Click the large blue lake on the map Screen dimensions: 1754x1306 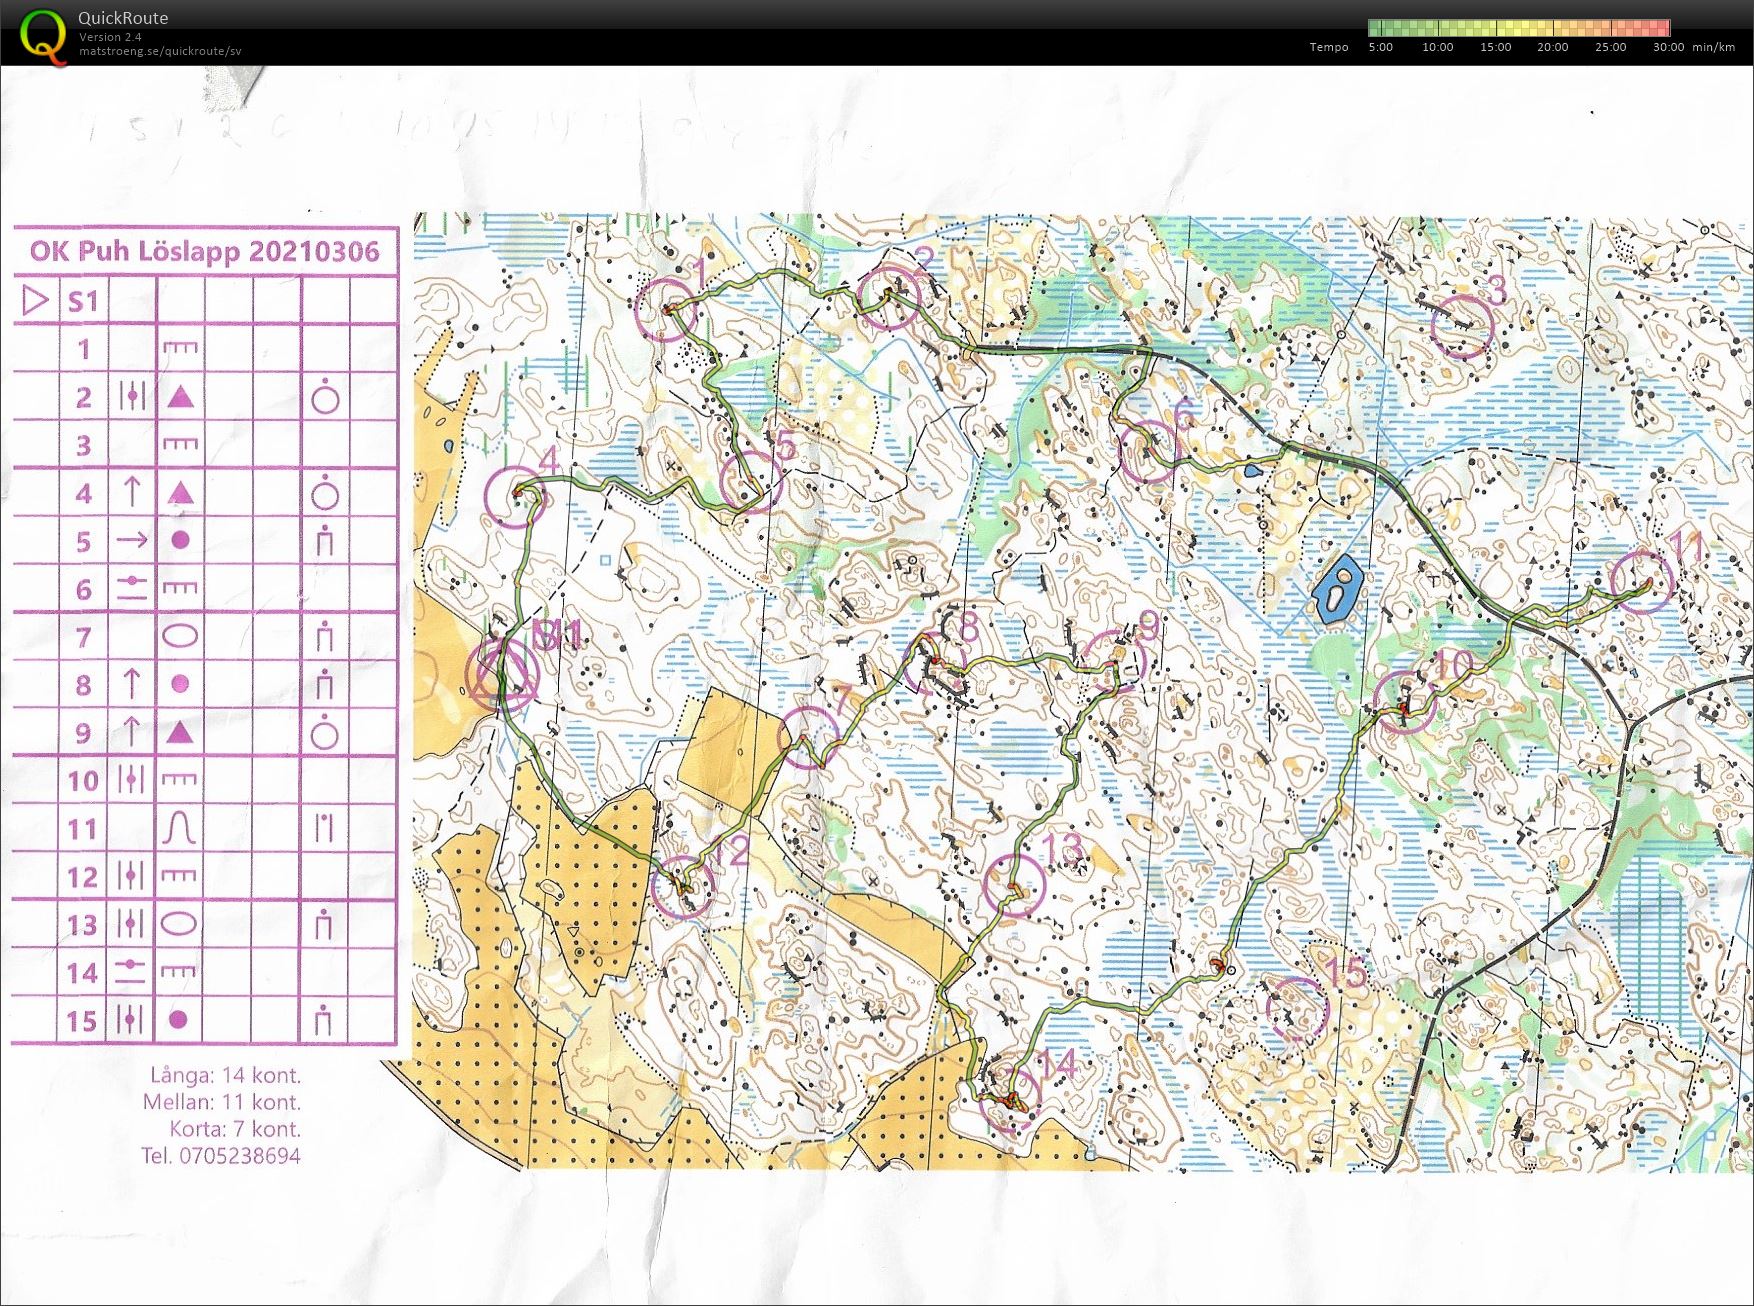pos(1336,593)
